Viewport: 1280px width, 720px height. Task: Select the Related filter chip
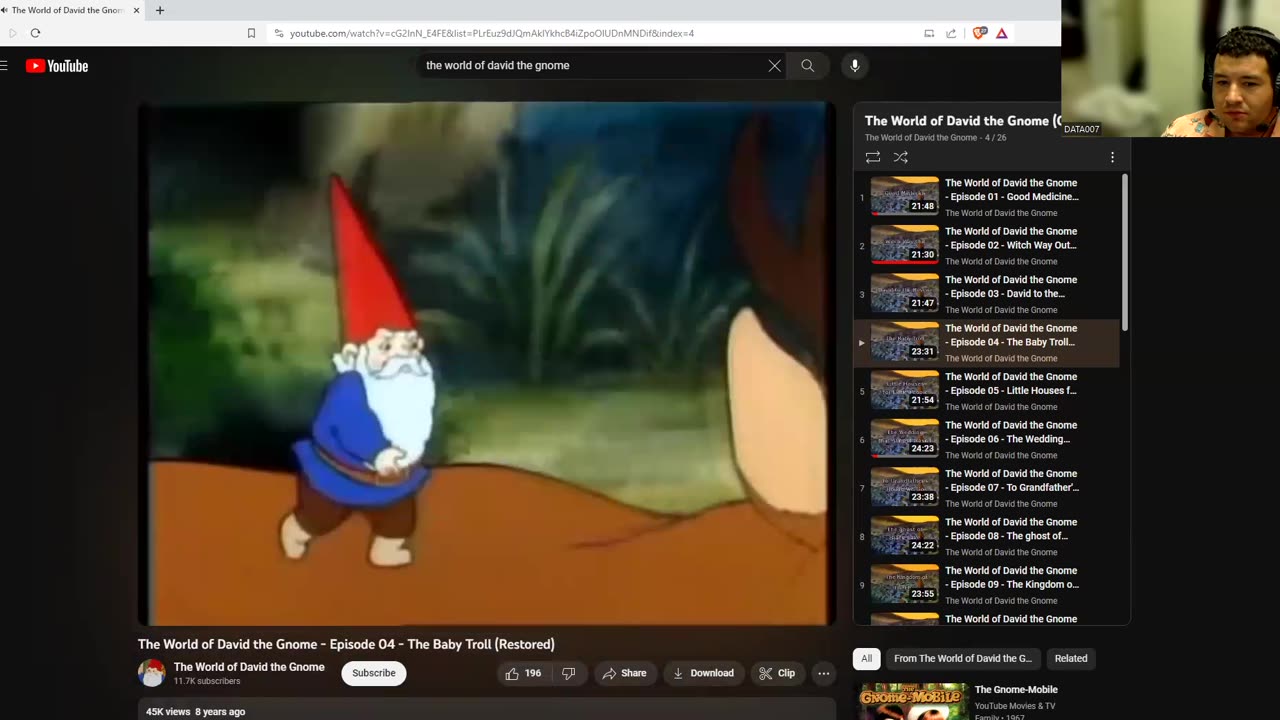point(1071,658)
